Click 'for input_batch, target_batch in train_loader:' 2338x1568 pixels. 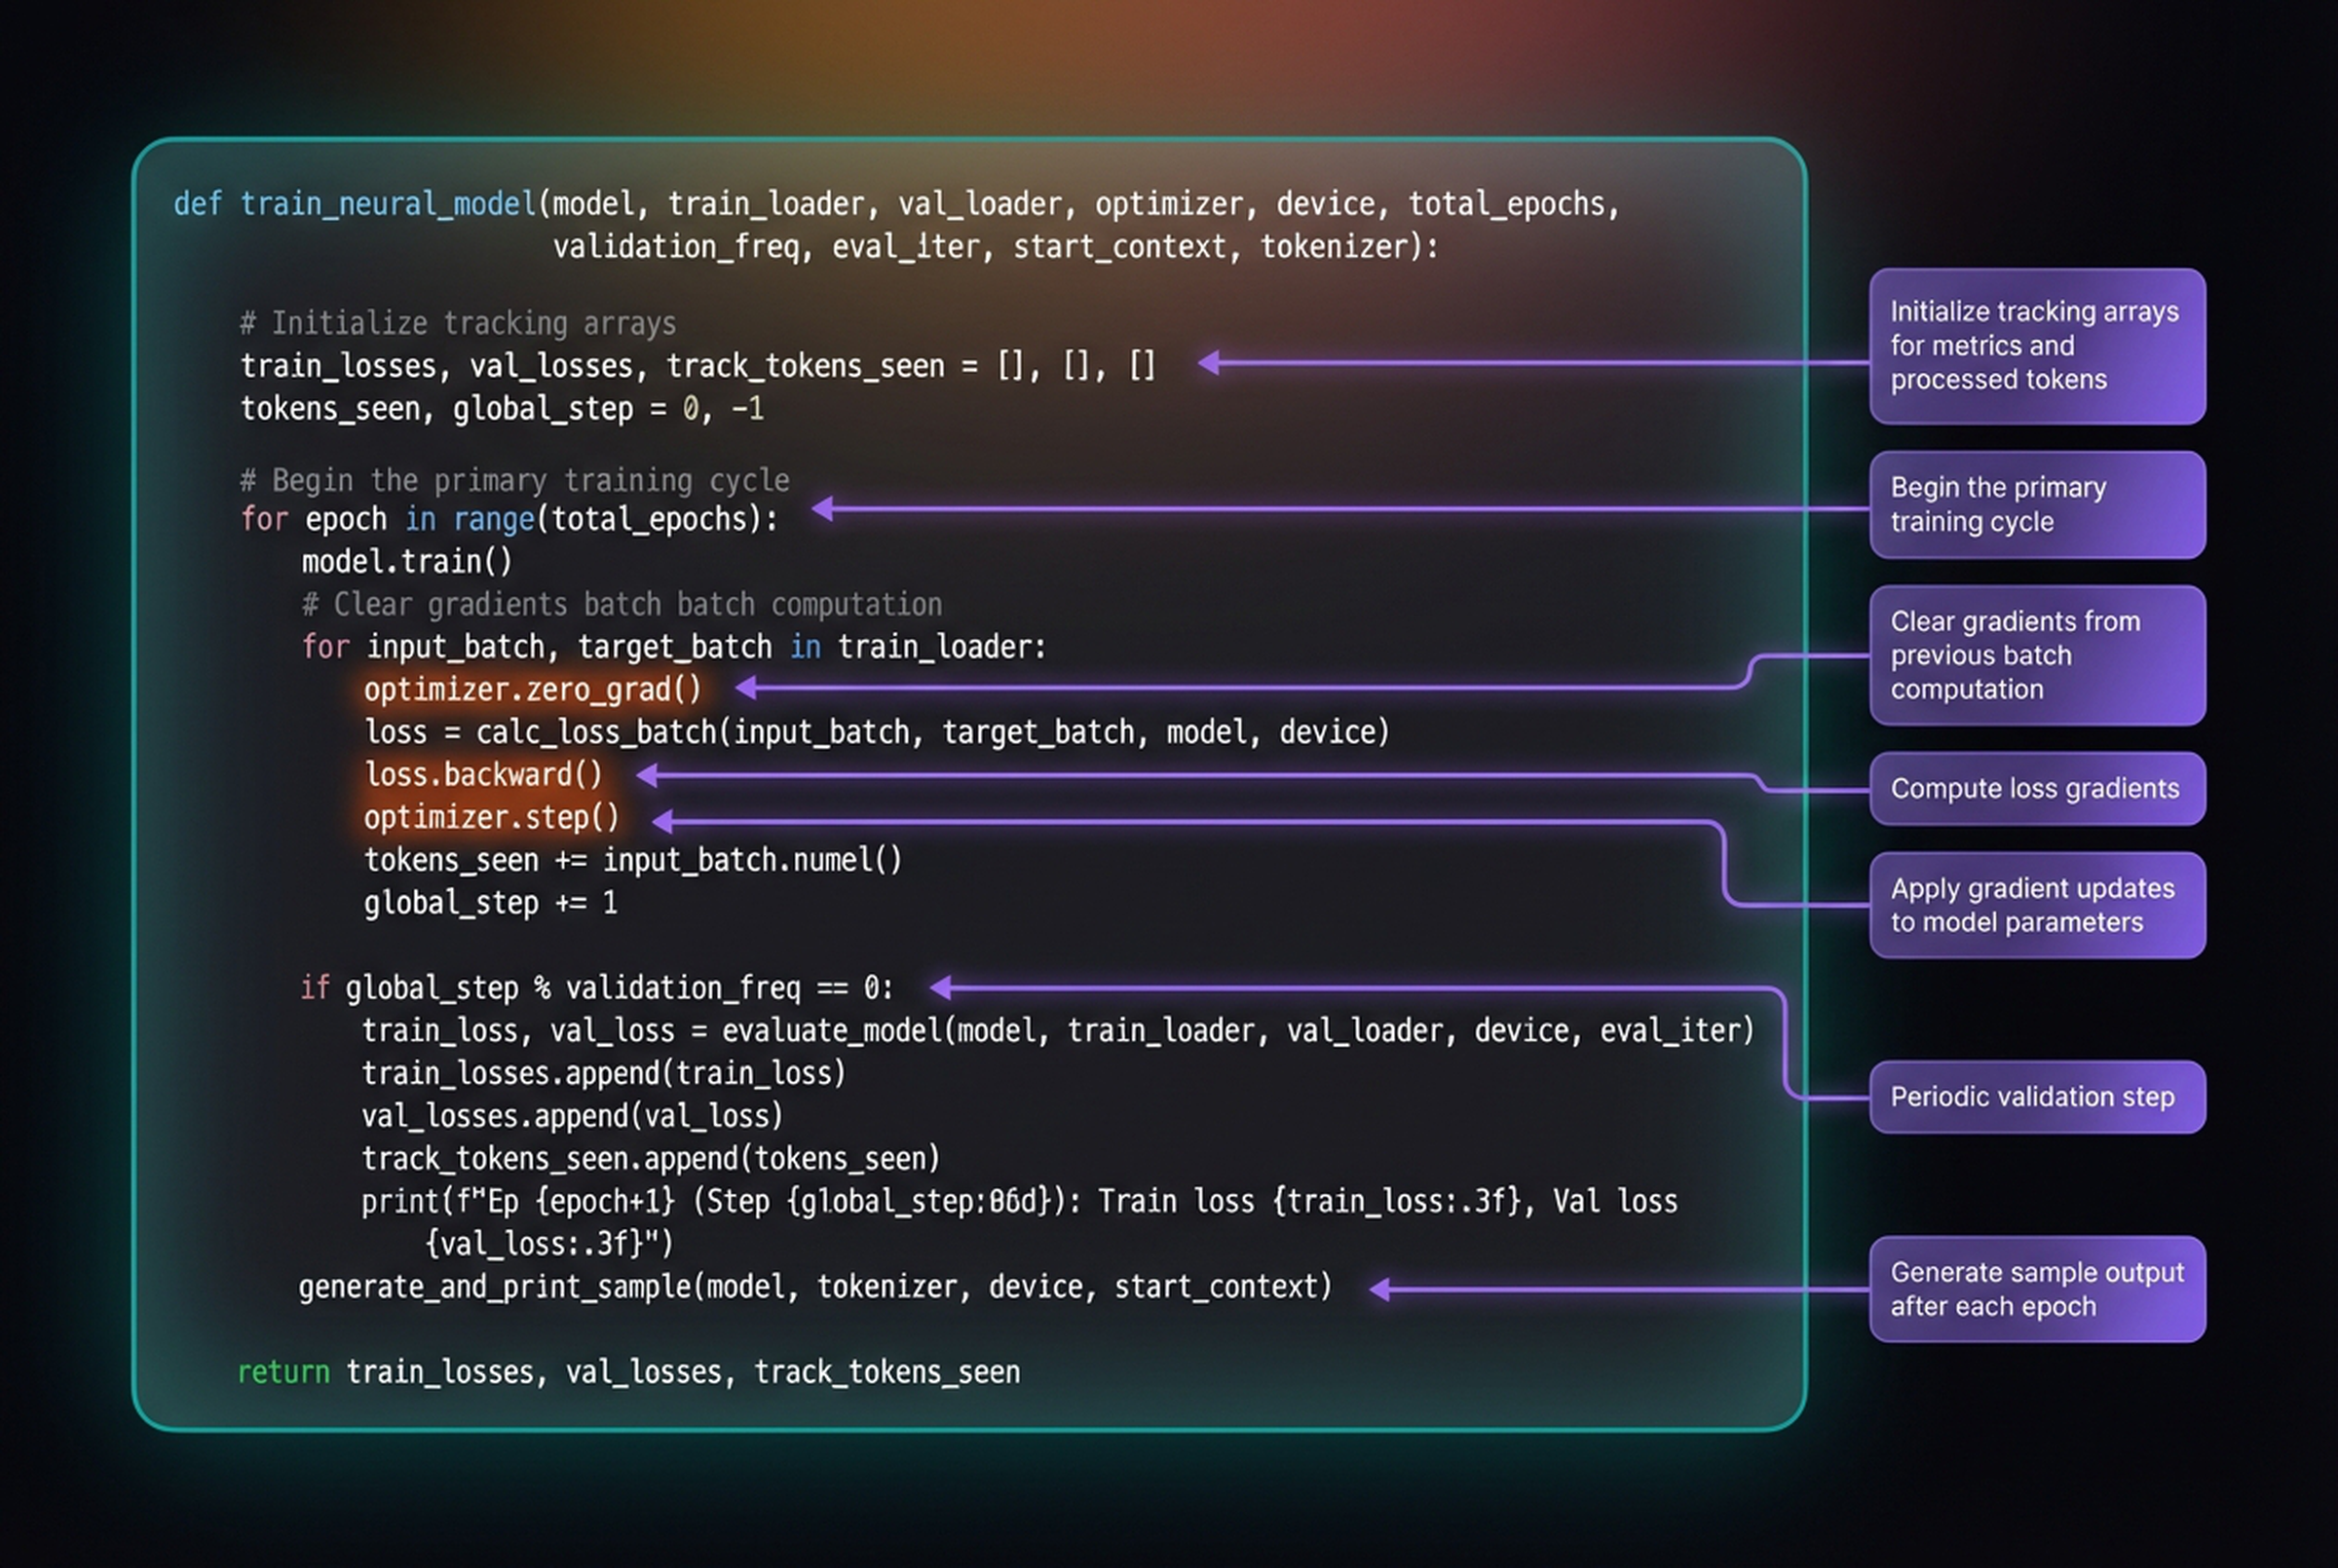(x=674, y=647)
